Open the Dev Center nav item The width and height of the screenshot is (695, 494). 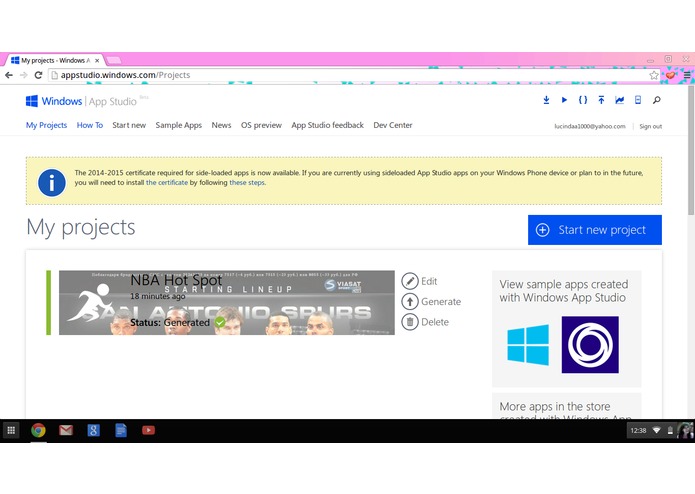click(393, 125)
